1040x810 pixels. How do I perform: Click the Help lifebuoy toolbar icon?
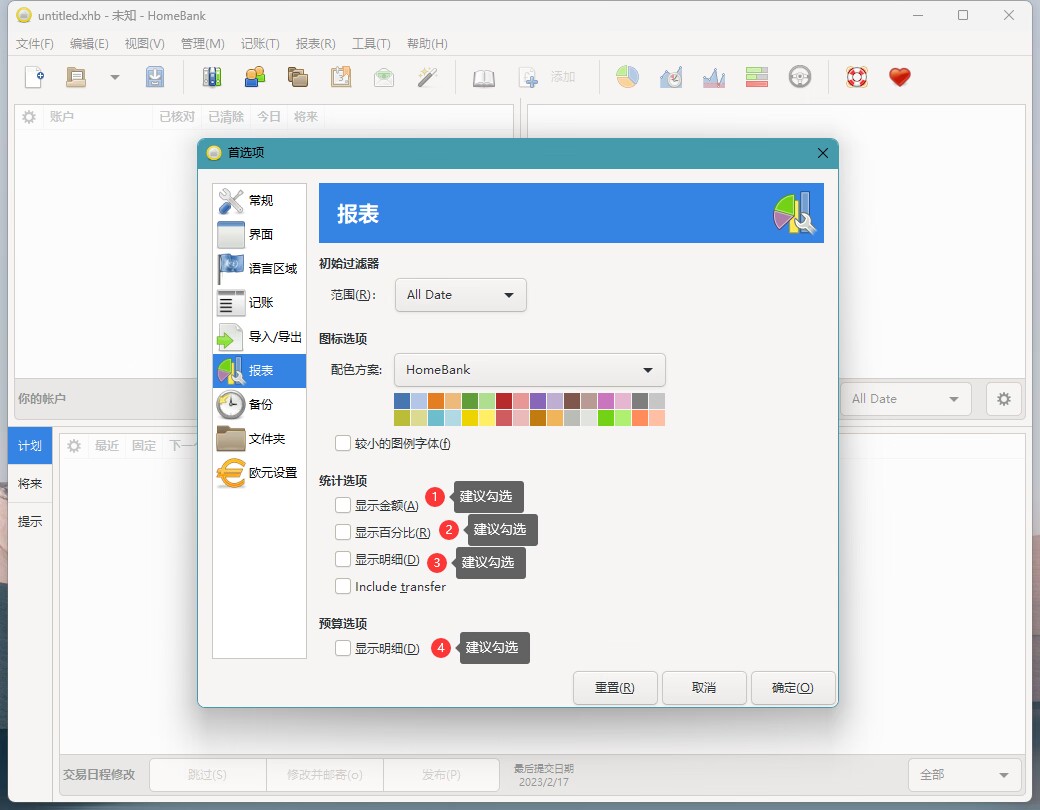(x=856, y=77)
